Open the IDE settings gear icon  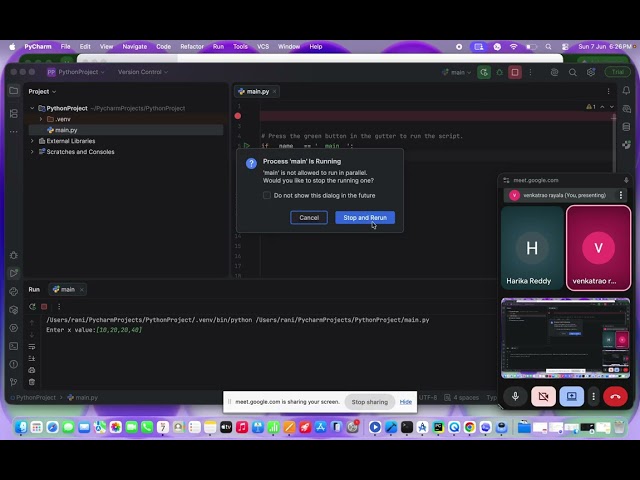coord(591,72)
